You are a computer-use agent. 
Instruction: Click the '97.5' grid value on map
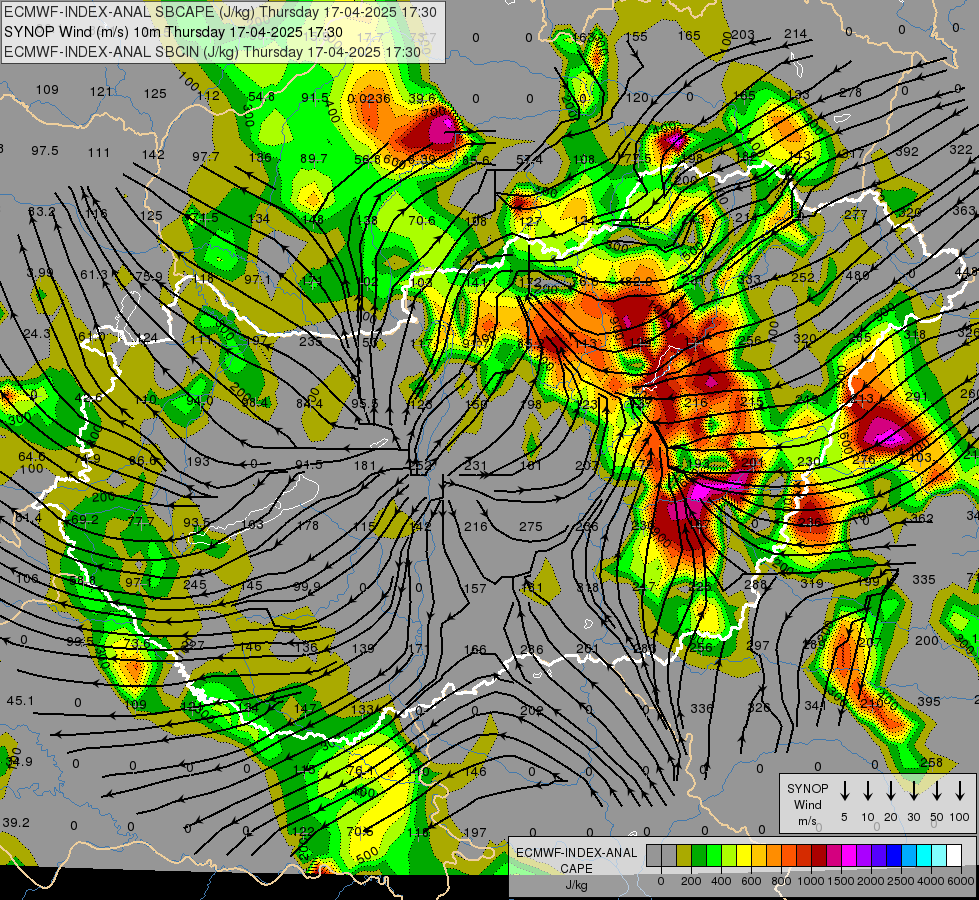click(45, 151)
